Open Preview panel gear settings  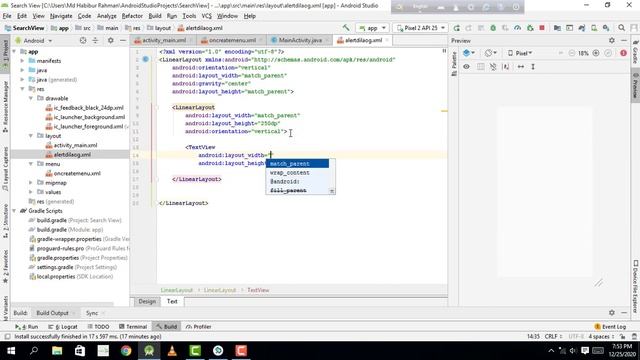tap(611, 40)
